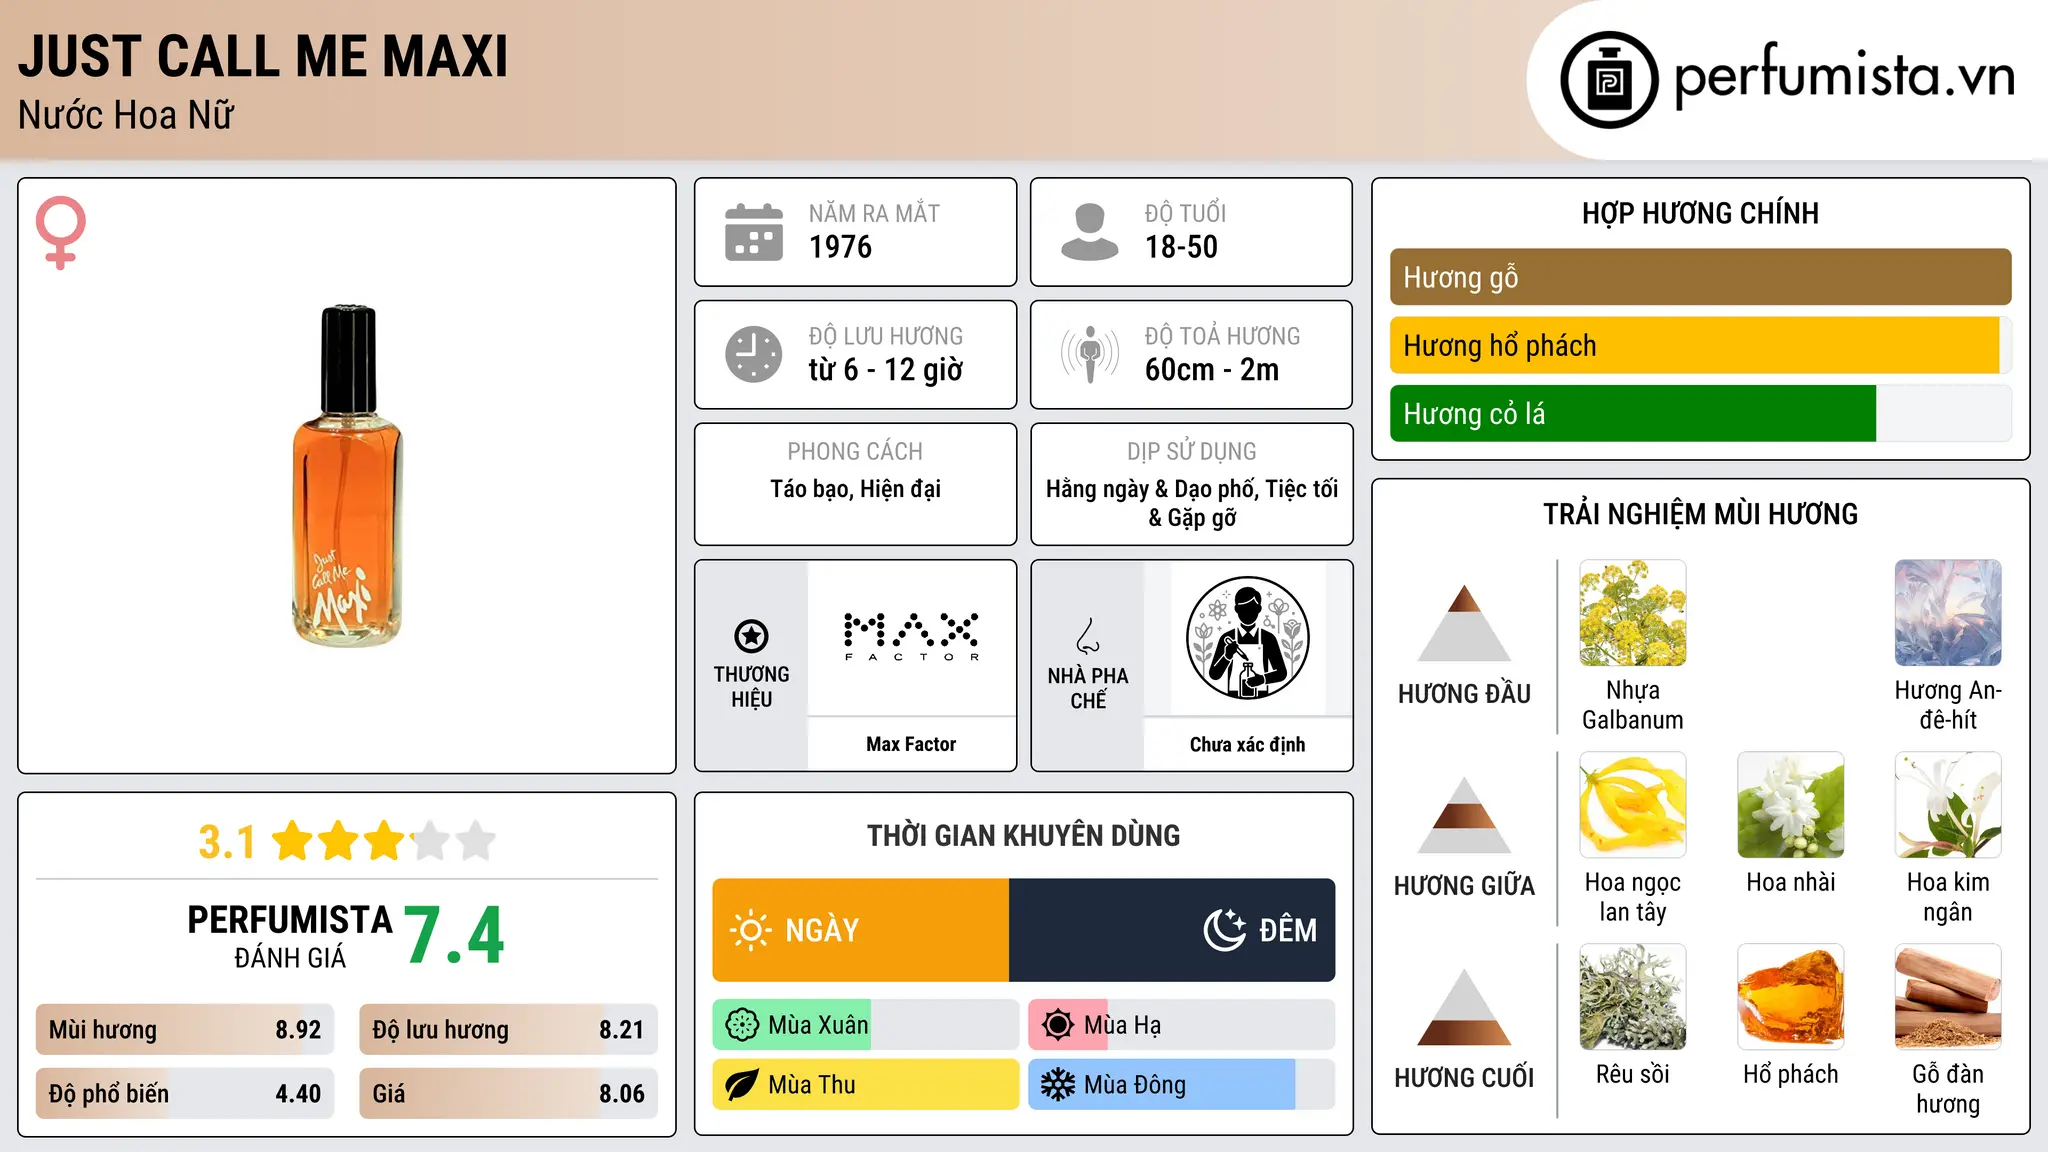Click the Max Factor brand name
2048x1152 pixels.
(x=911, y=744)
